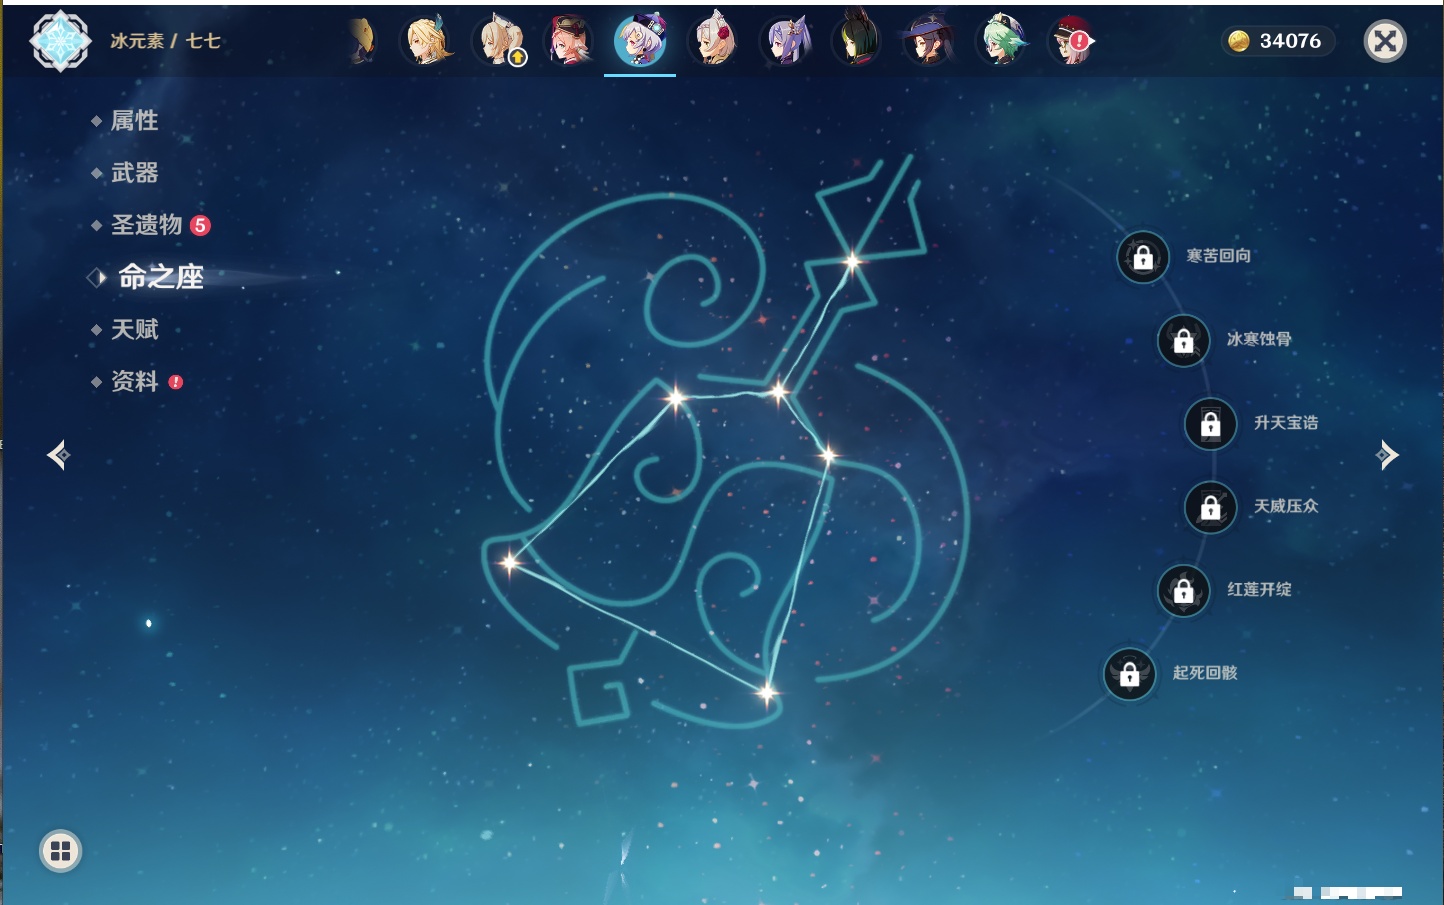1444x905 pixels.
Task: Click the lock icon beside 天威压众
Action: click(x=1210, y=507)
